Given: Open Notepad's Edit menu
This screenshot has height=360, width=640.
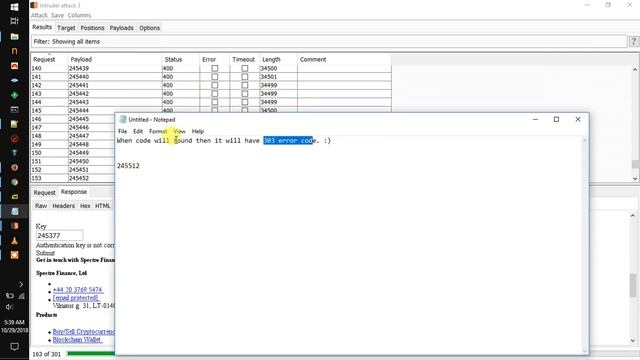Looking at the screenshot, I should click(x=138, y=131).
